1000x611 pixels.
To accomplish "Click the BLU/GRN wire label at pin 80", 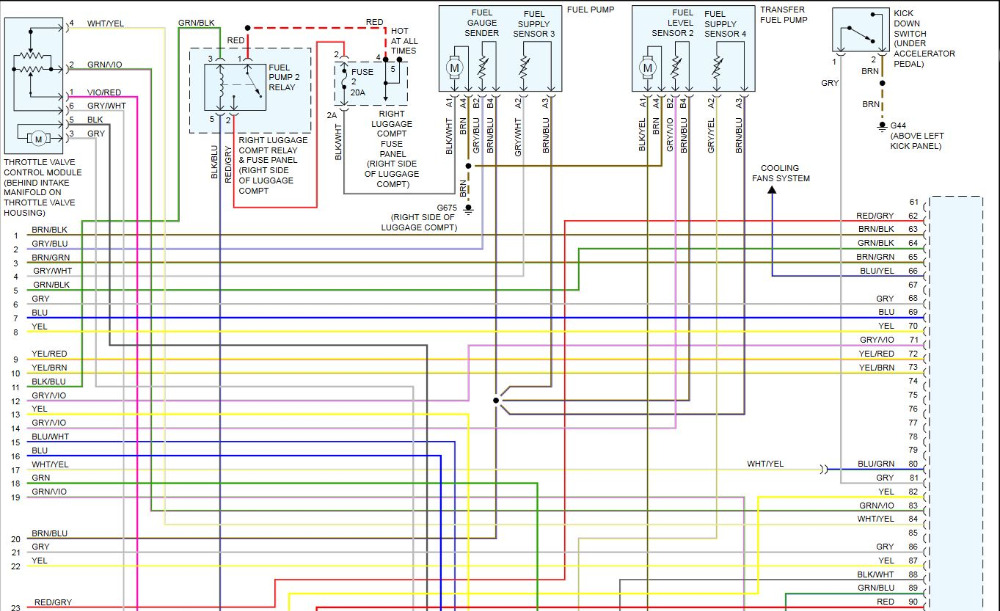I will click(875, 464).
